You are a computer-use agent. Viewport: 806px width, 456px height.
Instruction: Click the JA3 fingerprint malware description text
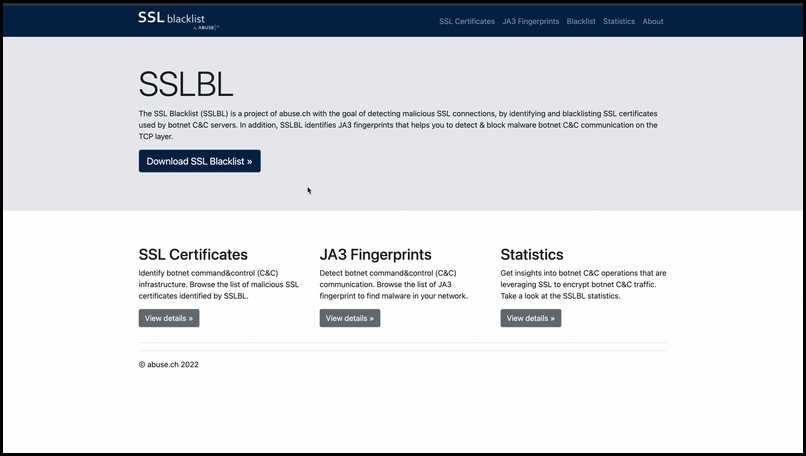click(x=393, y=285)
